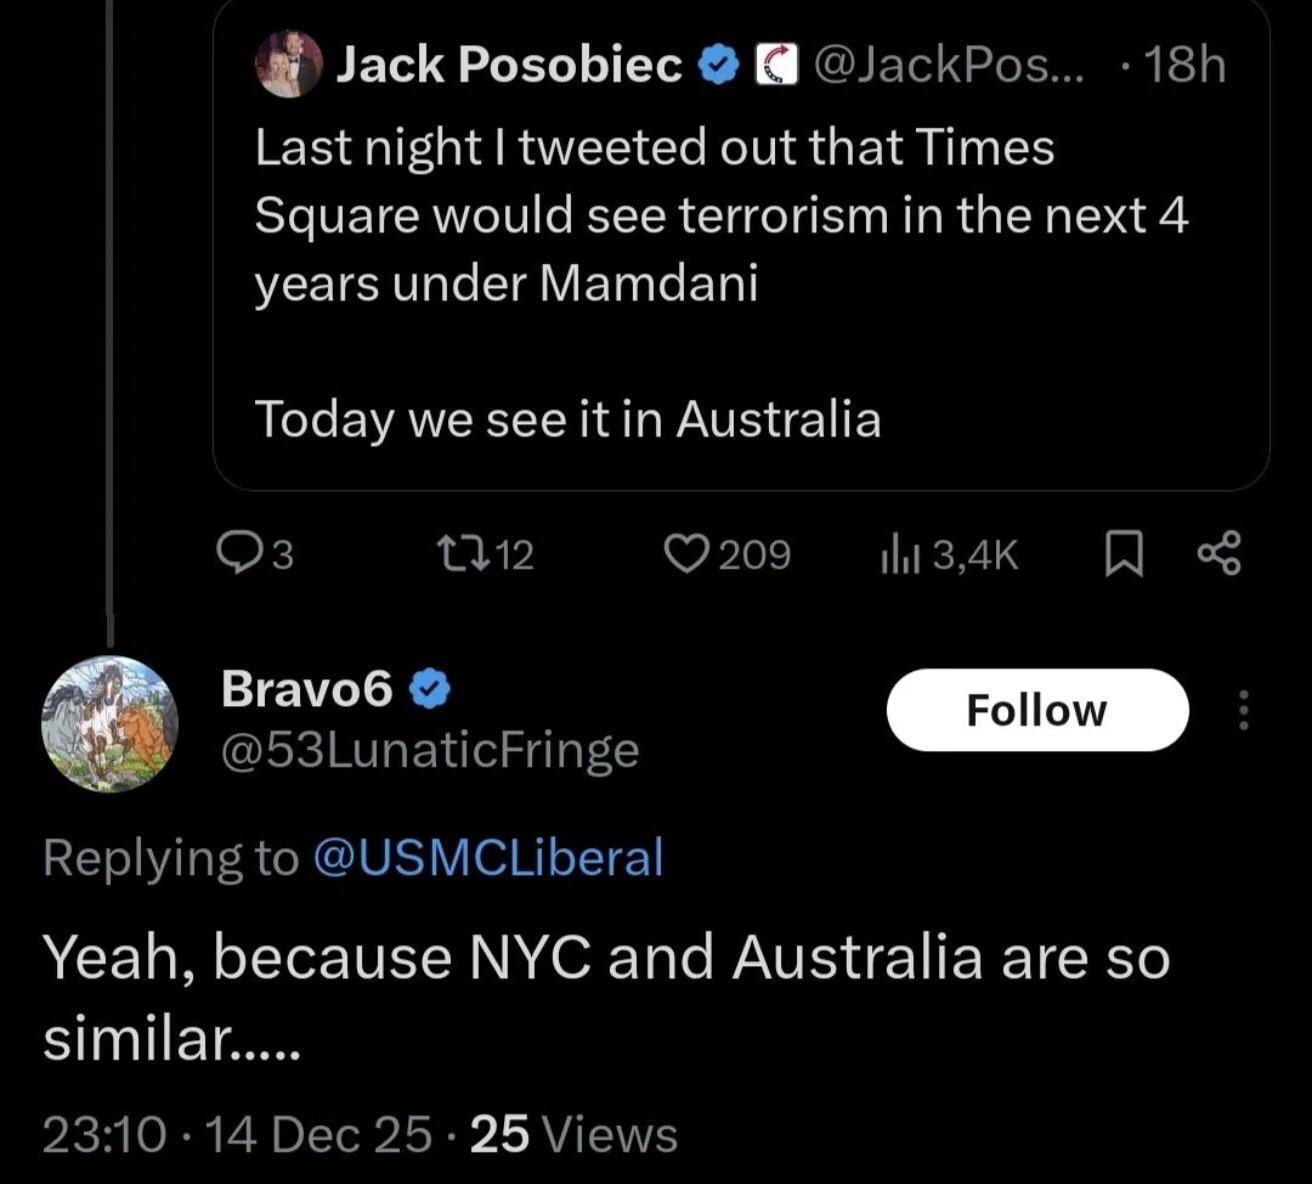
Task: Like the quoted post with heart icon
Action: (687, 553)
